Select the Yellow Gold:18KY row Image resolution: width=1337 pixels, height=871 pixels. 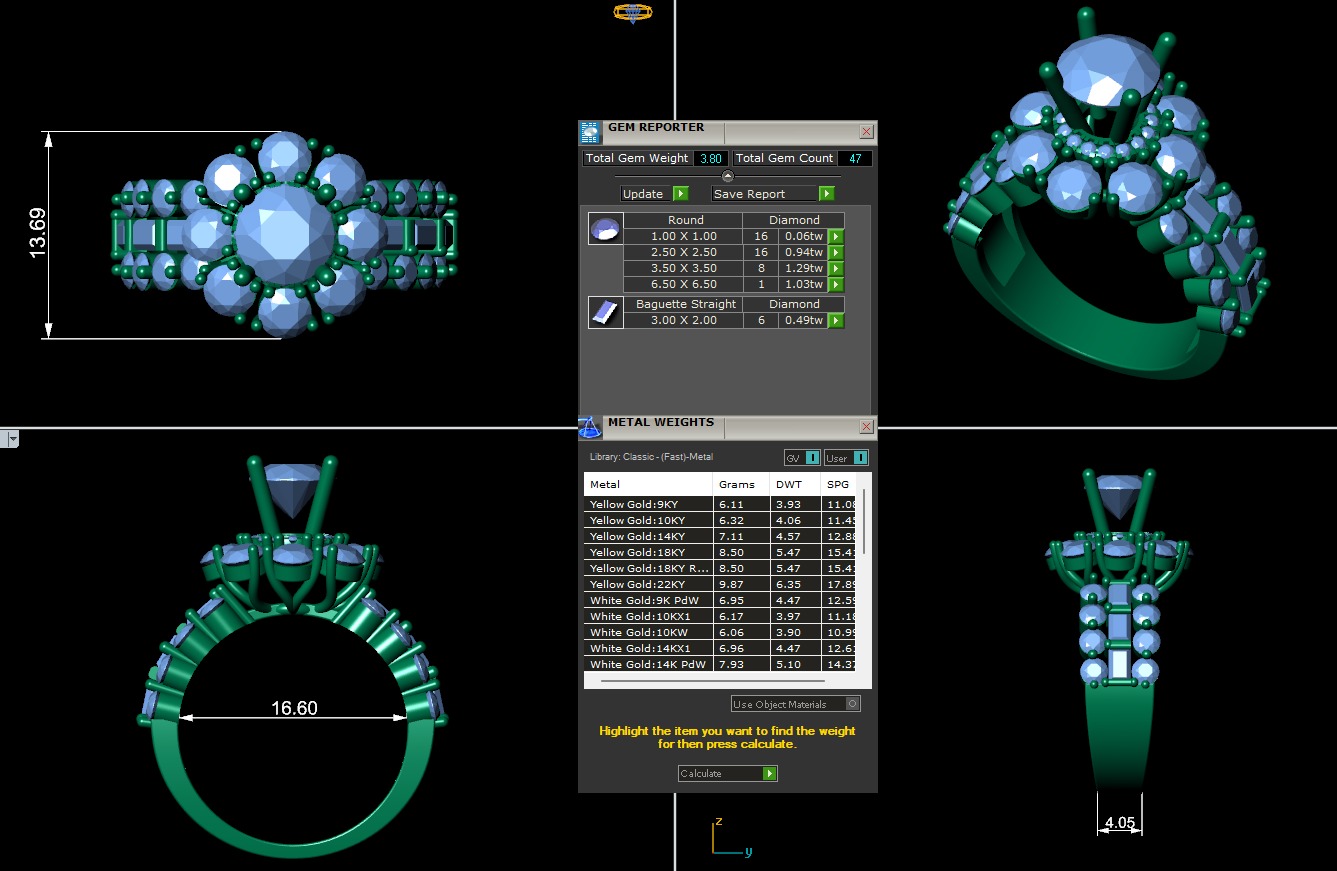point(720,552)
